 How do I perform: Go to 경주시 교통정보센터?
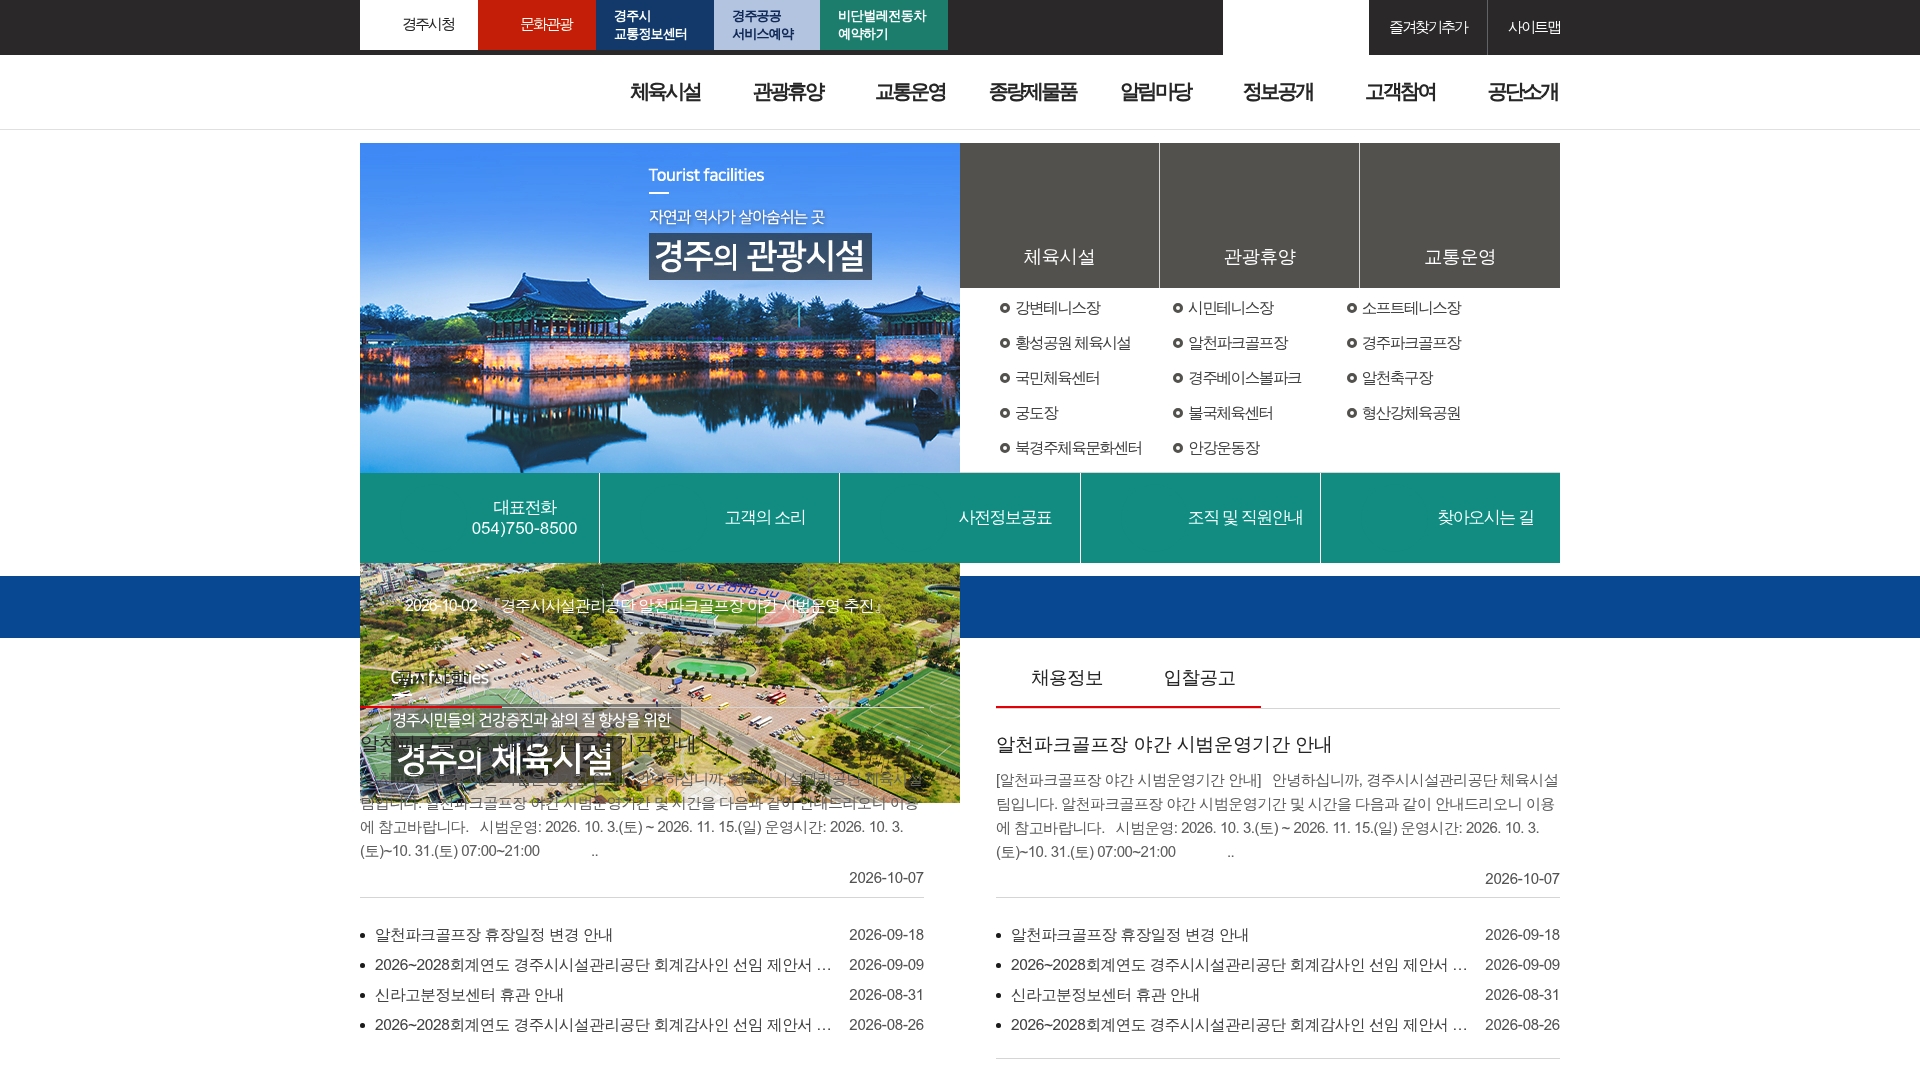pyautogui.click(x=655, y=25)
